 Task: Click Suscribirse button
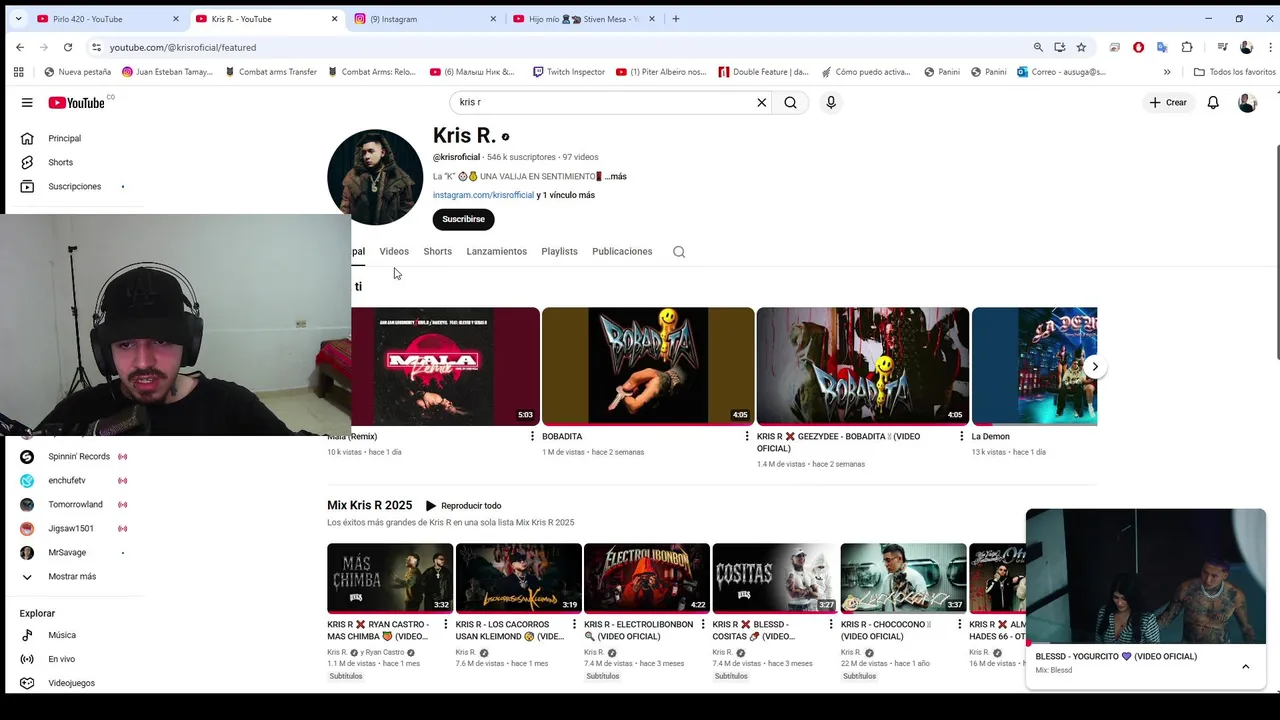[463, 219]
